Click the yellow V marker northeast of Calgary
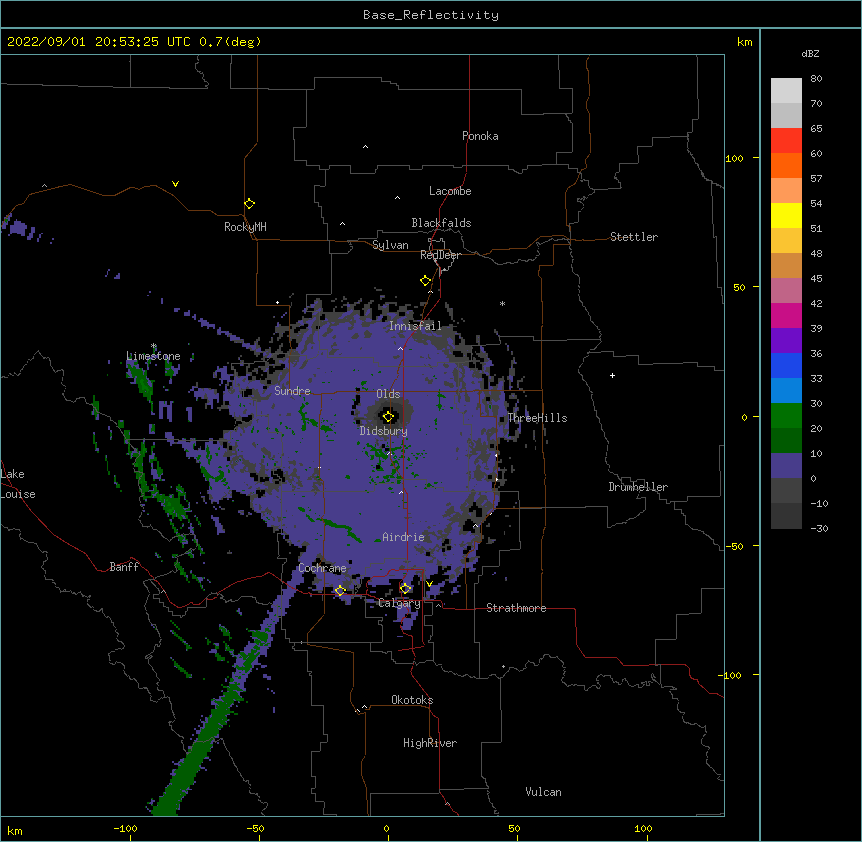The width and height of the screenshot is (862, 842). [429, 584]
